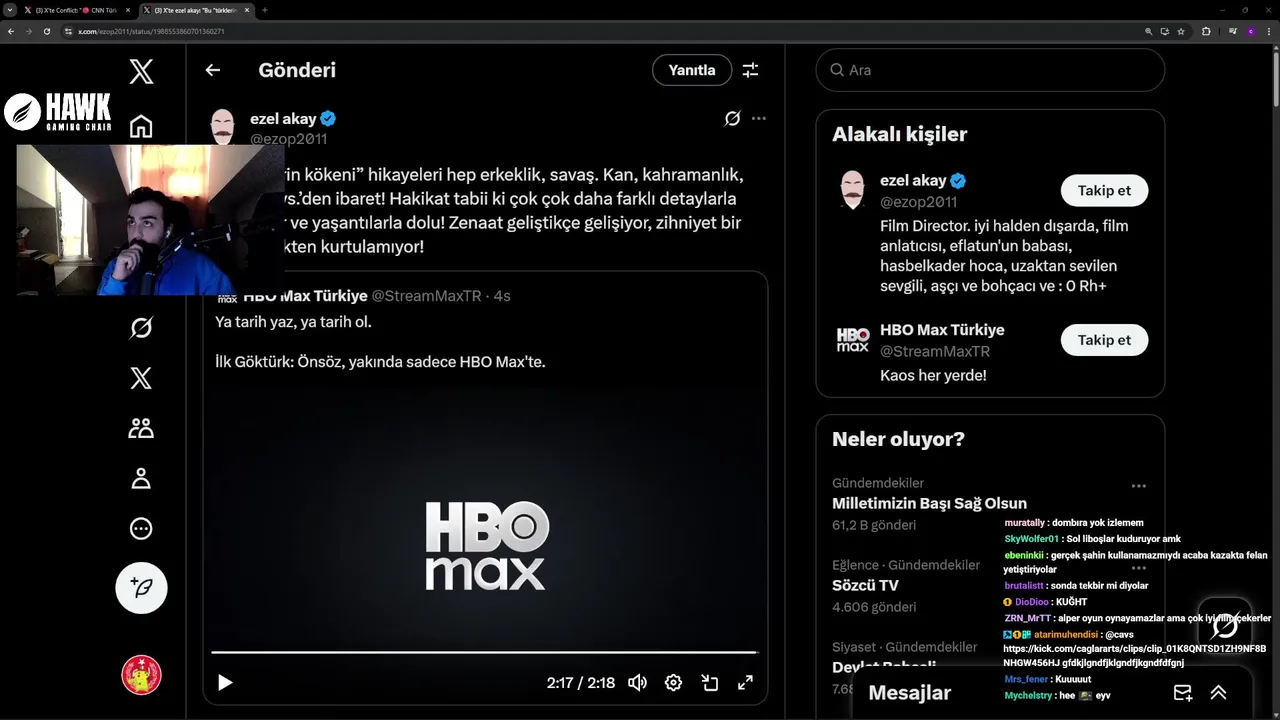Go back with the Gönderi back arrow
The height and width of the screenshot is (720, 1280).
click(212, 70)
